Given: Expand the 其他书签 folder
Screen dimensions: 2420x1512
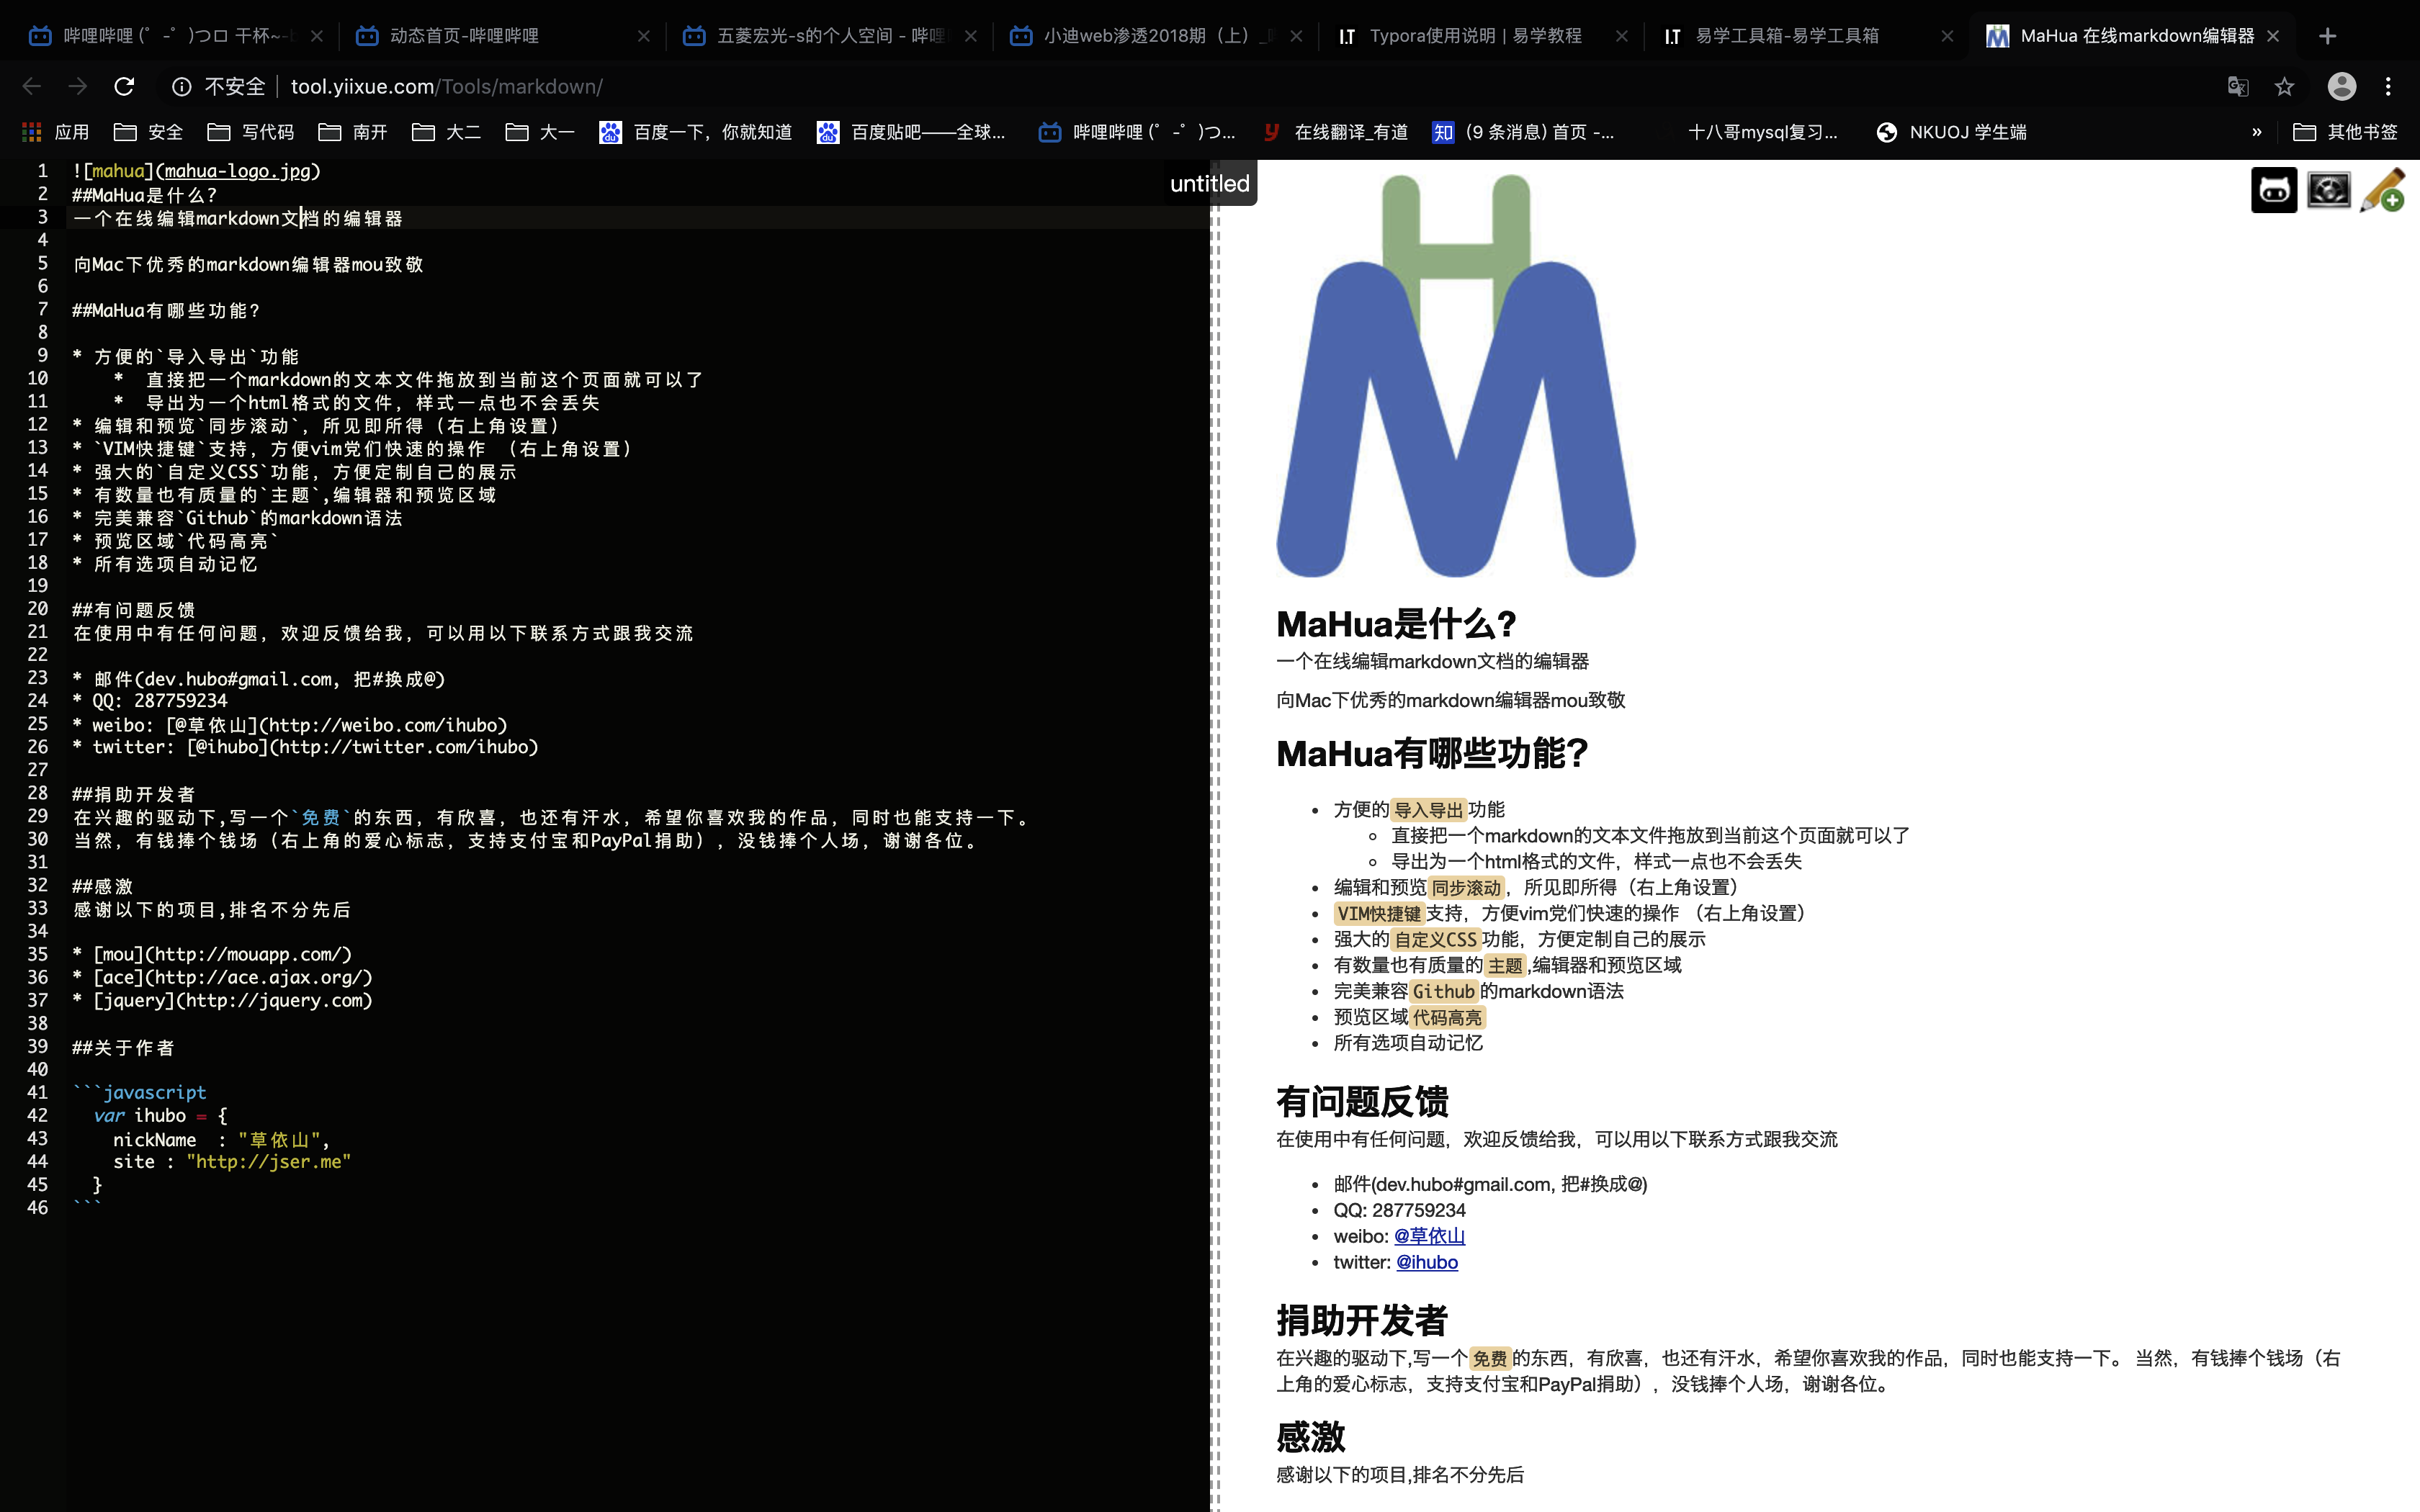Looking at the screenshot, I should [x=2345, y=132].
